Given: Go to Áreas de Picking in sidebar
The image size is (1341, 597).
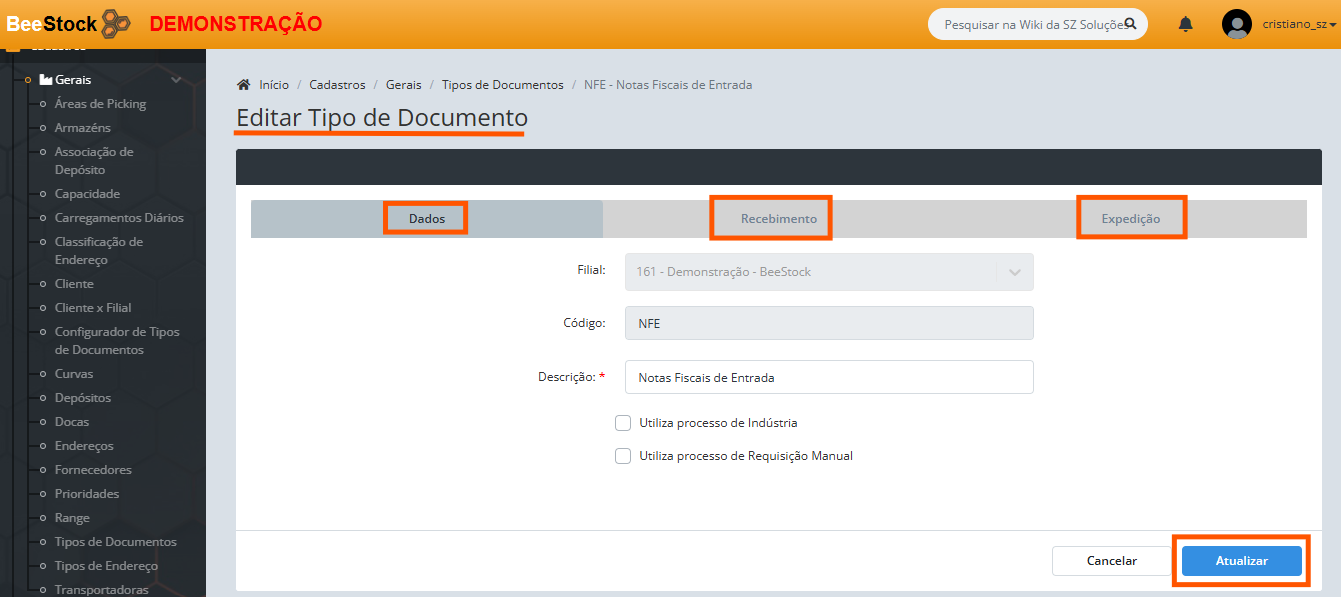Looking at the screenshot, I should coord(100,104).
